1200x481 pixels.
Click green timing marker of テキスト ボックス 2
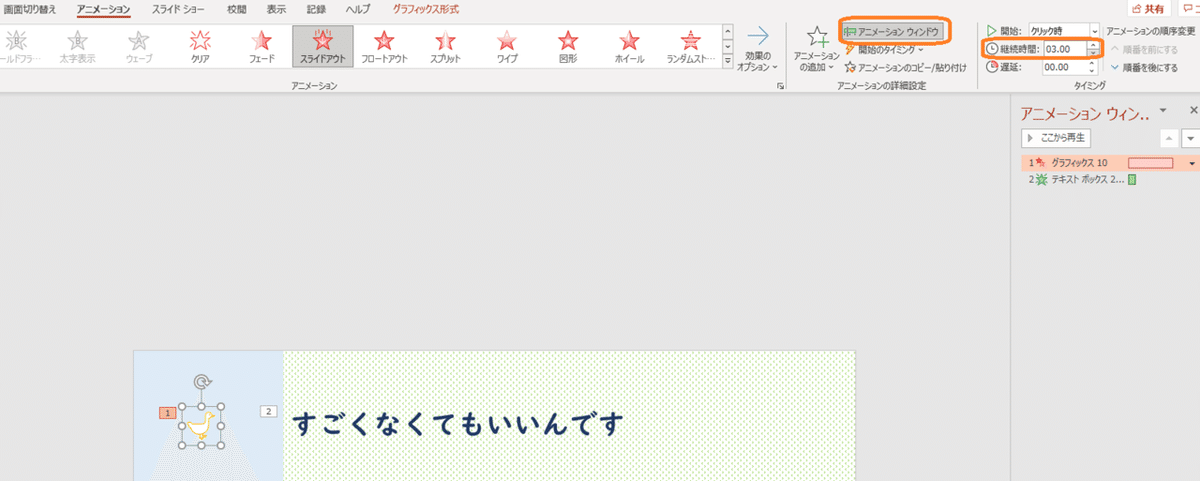1132,180
